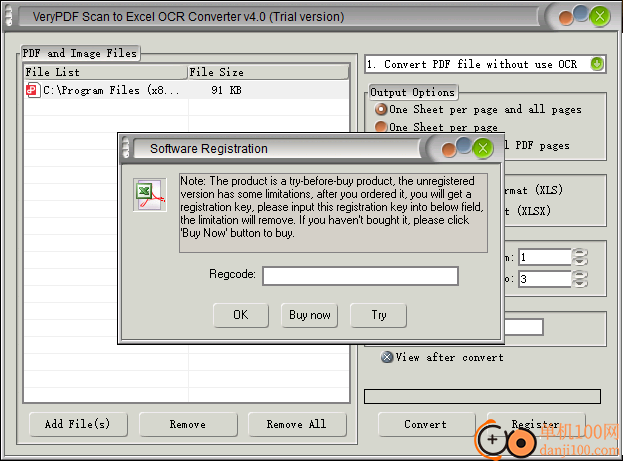Click the registration note text box
This screenshot has width=623, height=461.
point(333,213)
